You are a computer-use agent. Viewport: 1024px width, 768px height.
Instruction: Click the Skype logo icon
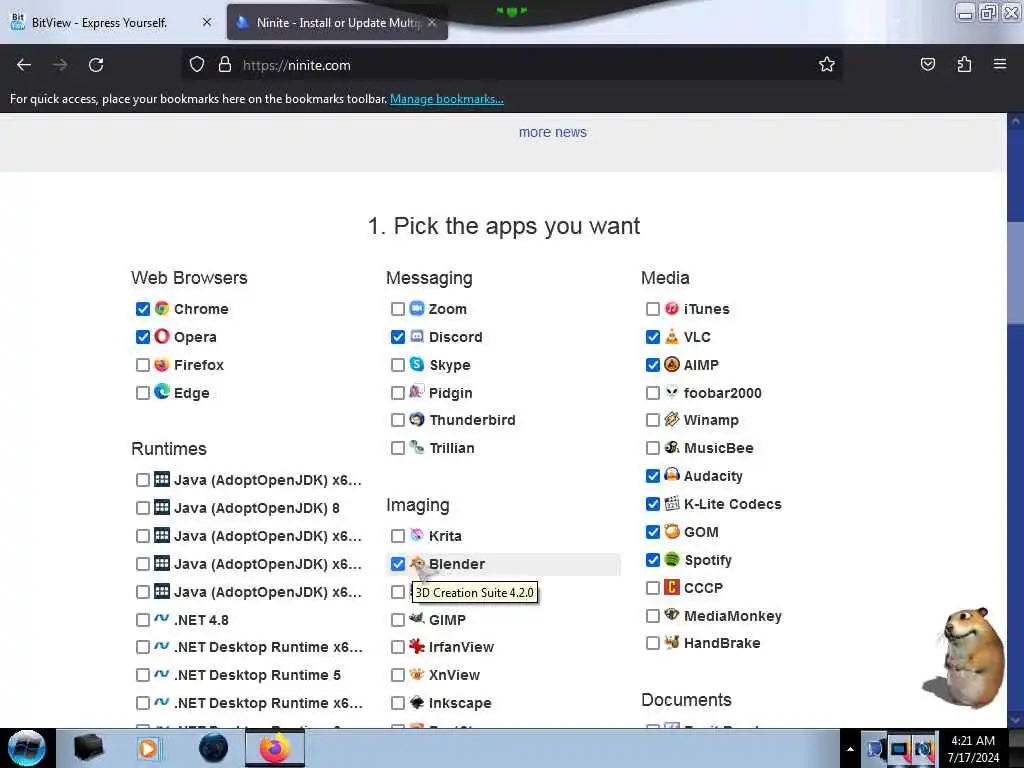pos(417,364)
